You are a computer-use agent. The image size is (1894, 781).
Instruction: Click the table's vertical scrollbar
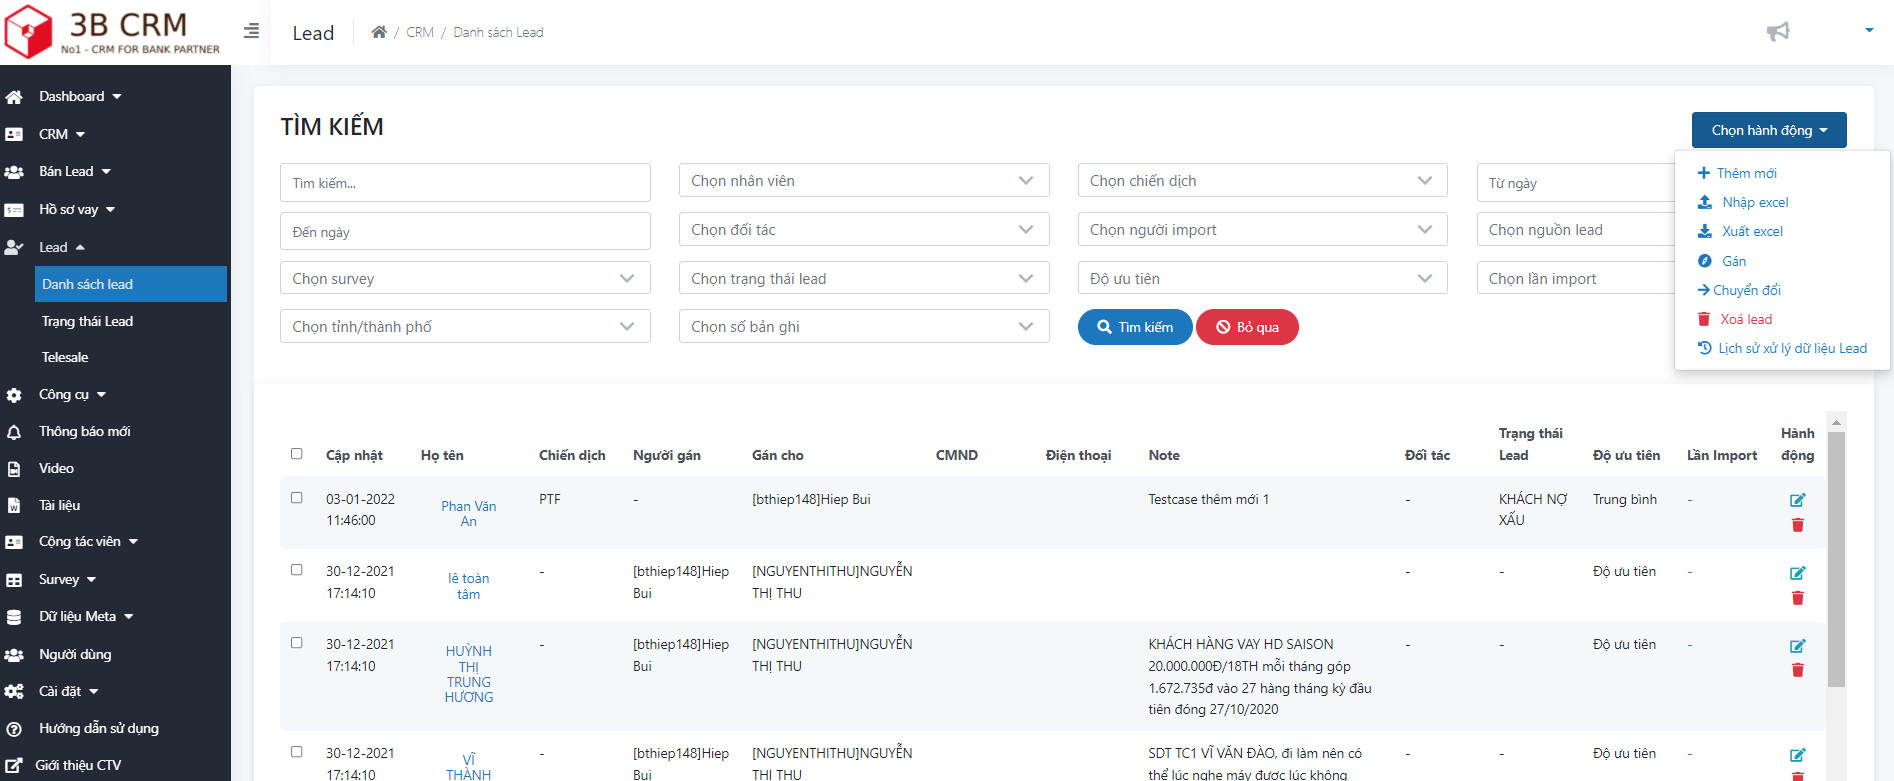(1836, 560)
